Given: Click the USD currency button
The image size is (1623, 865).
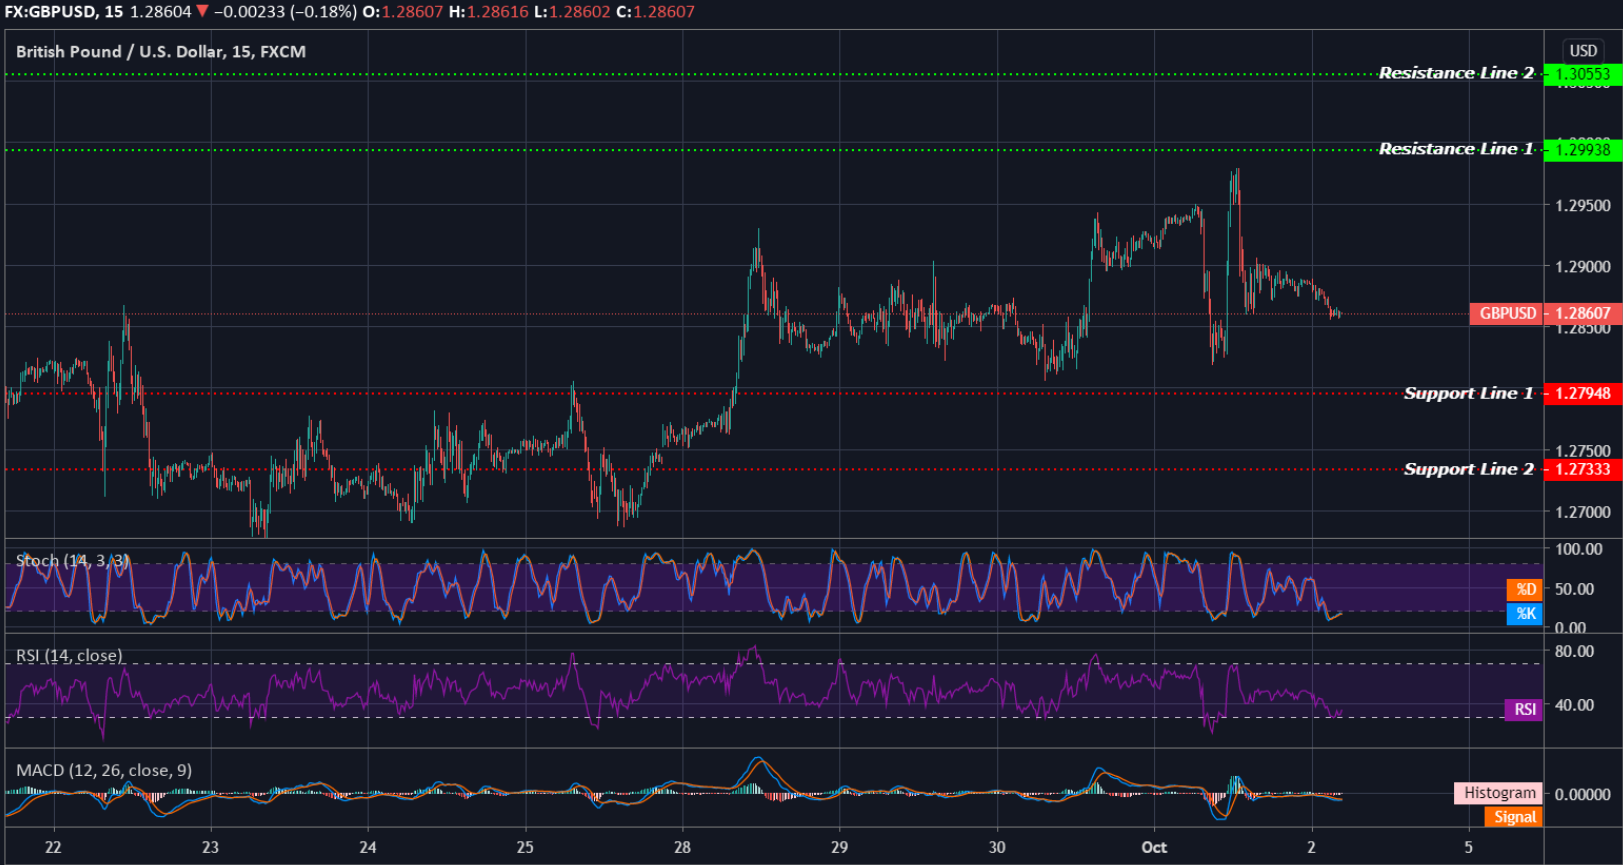Looking at the screenshot, I should [1583, 51].
